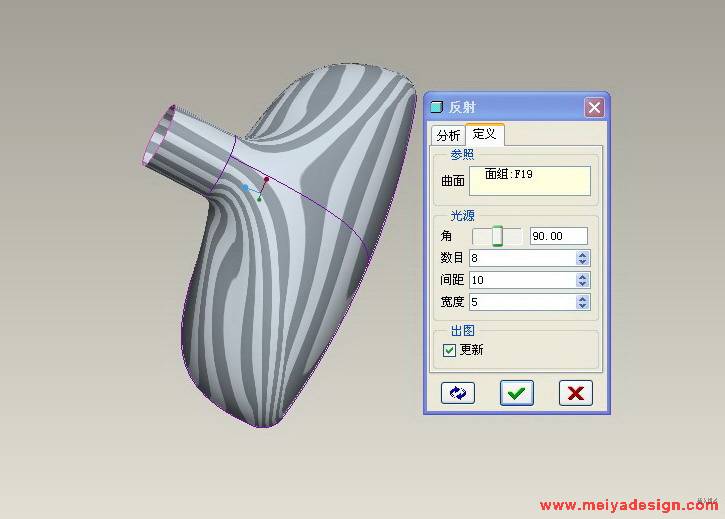Viewport: 725px width, 519px height.
Task: Click the angle value field 90.00
Action: [559, 236]
